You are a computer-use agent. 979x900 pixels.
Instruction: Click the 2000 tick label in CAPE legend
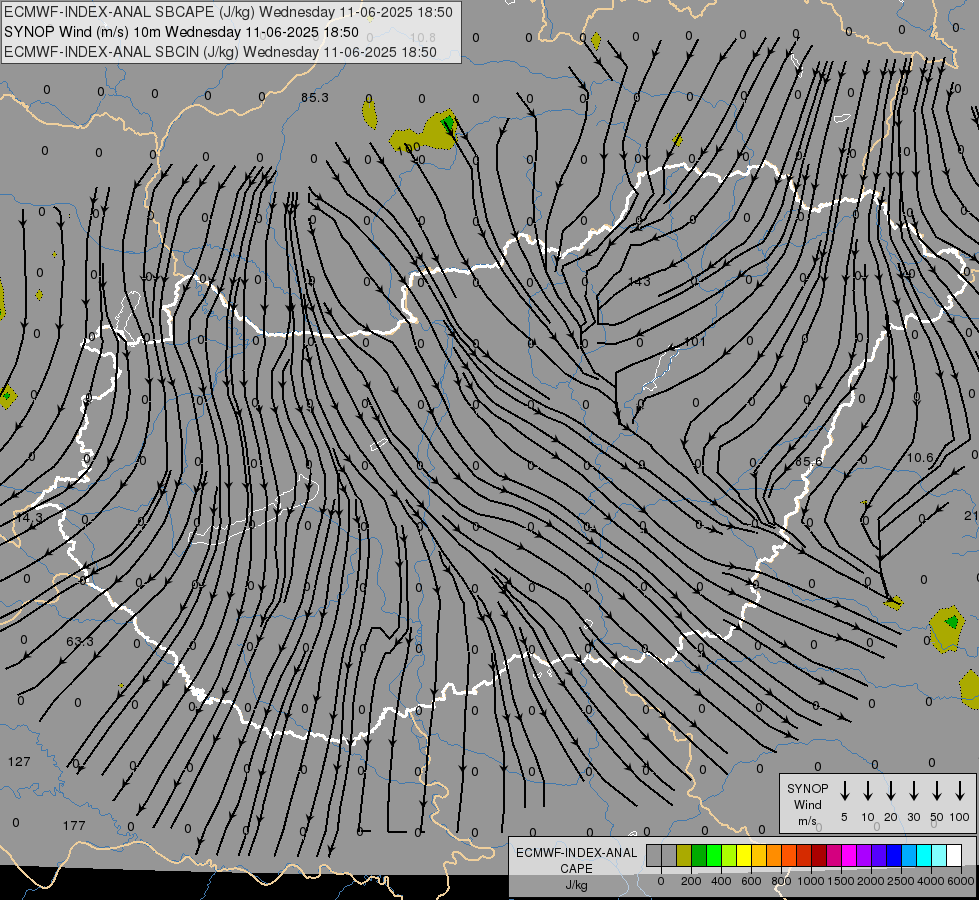click(x=870, y=881)
